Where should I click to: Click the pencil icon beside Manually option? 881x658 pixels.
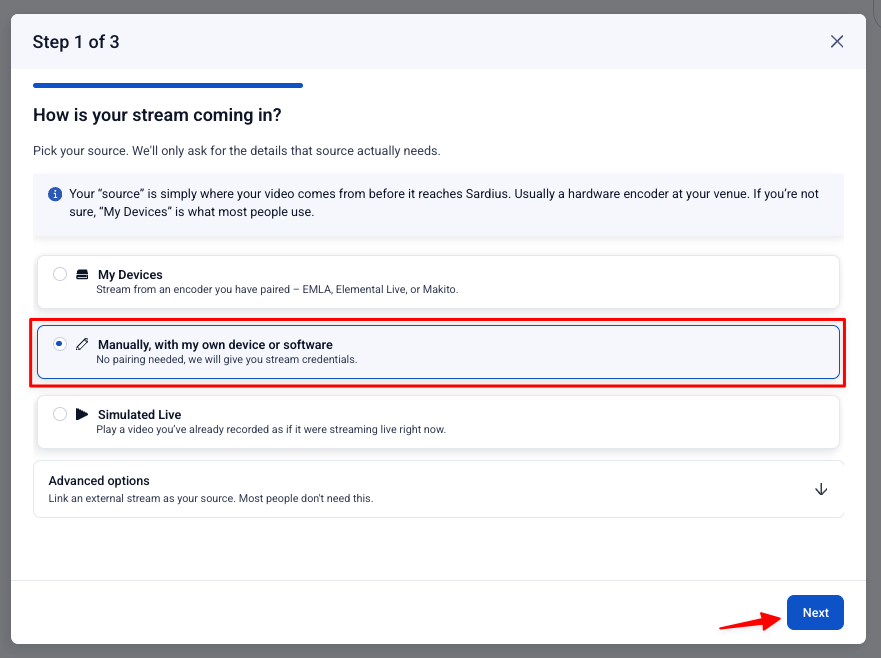point(82,344)
